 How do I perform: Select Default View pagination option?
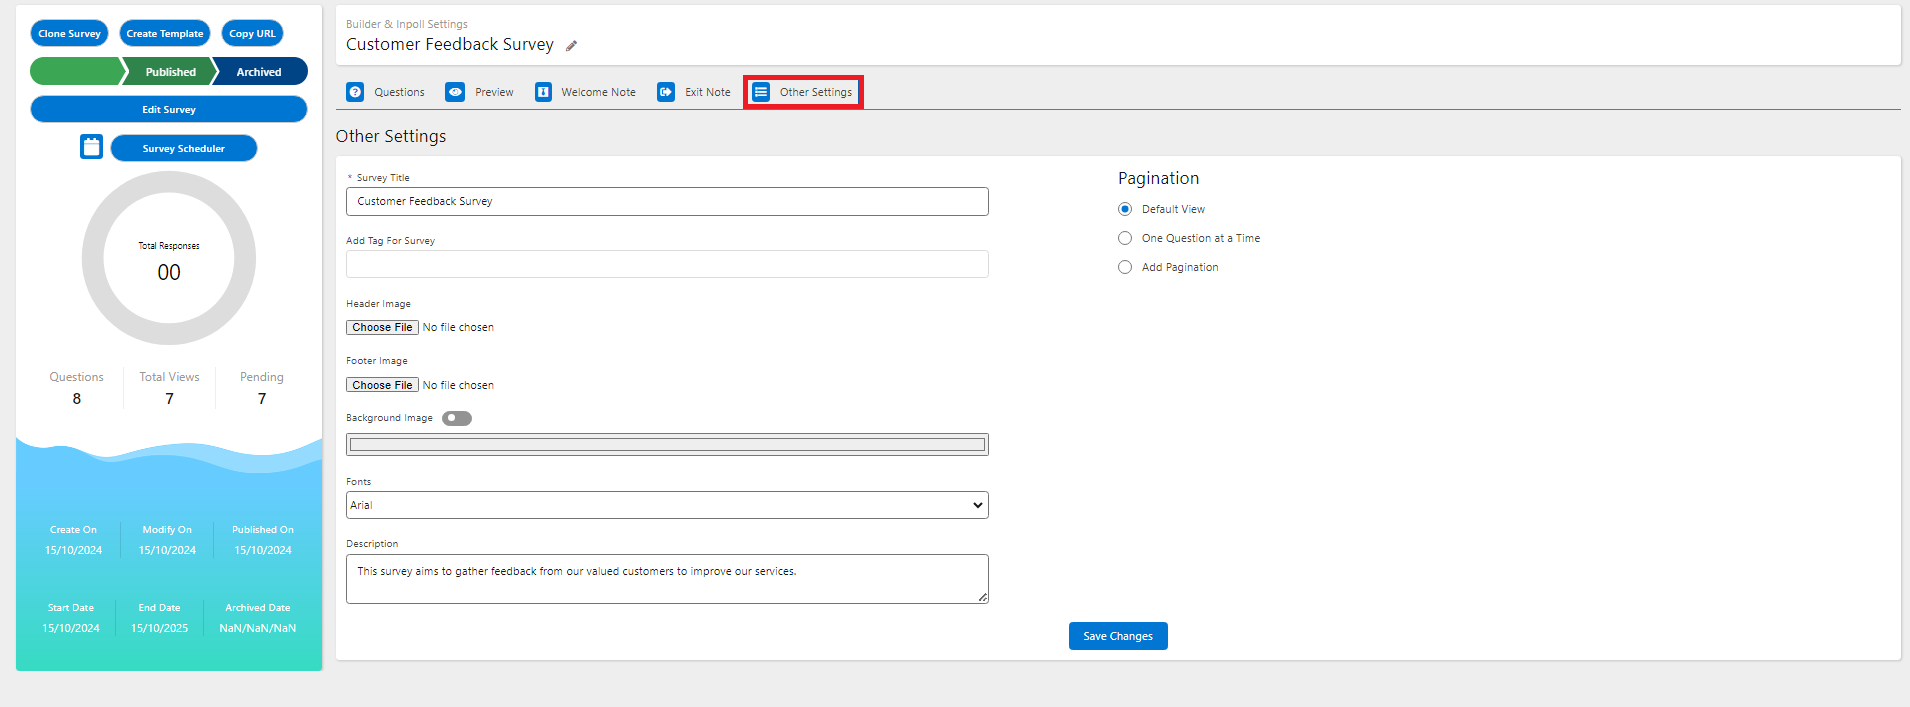pos(1125,209)
